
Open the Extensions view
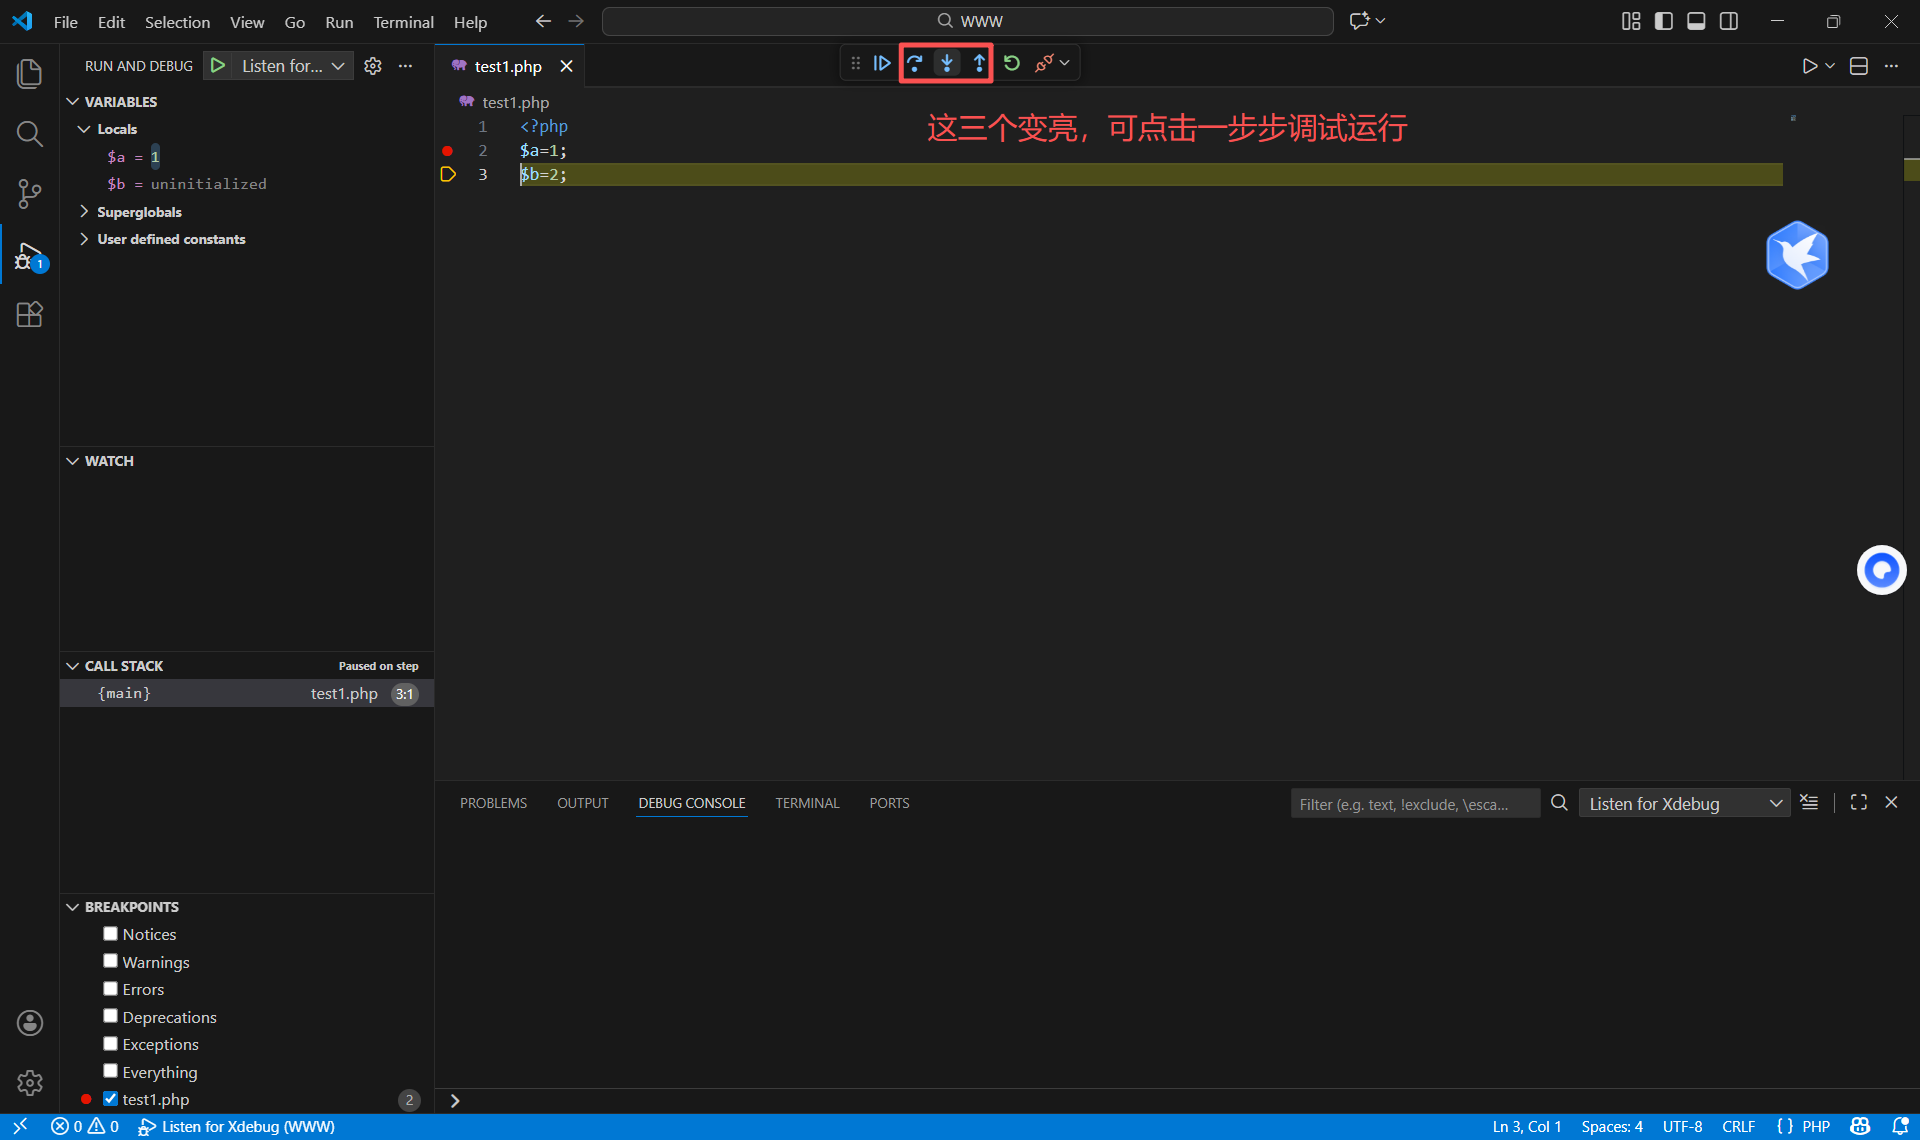pyautogui.click(x=29, y=315)
